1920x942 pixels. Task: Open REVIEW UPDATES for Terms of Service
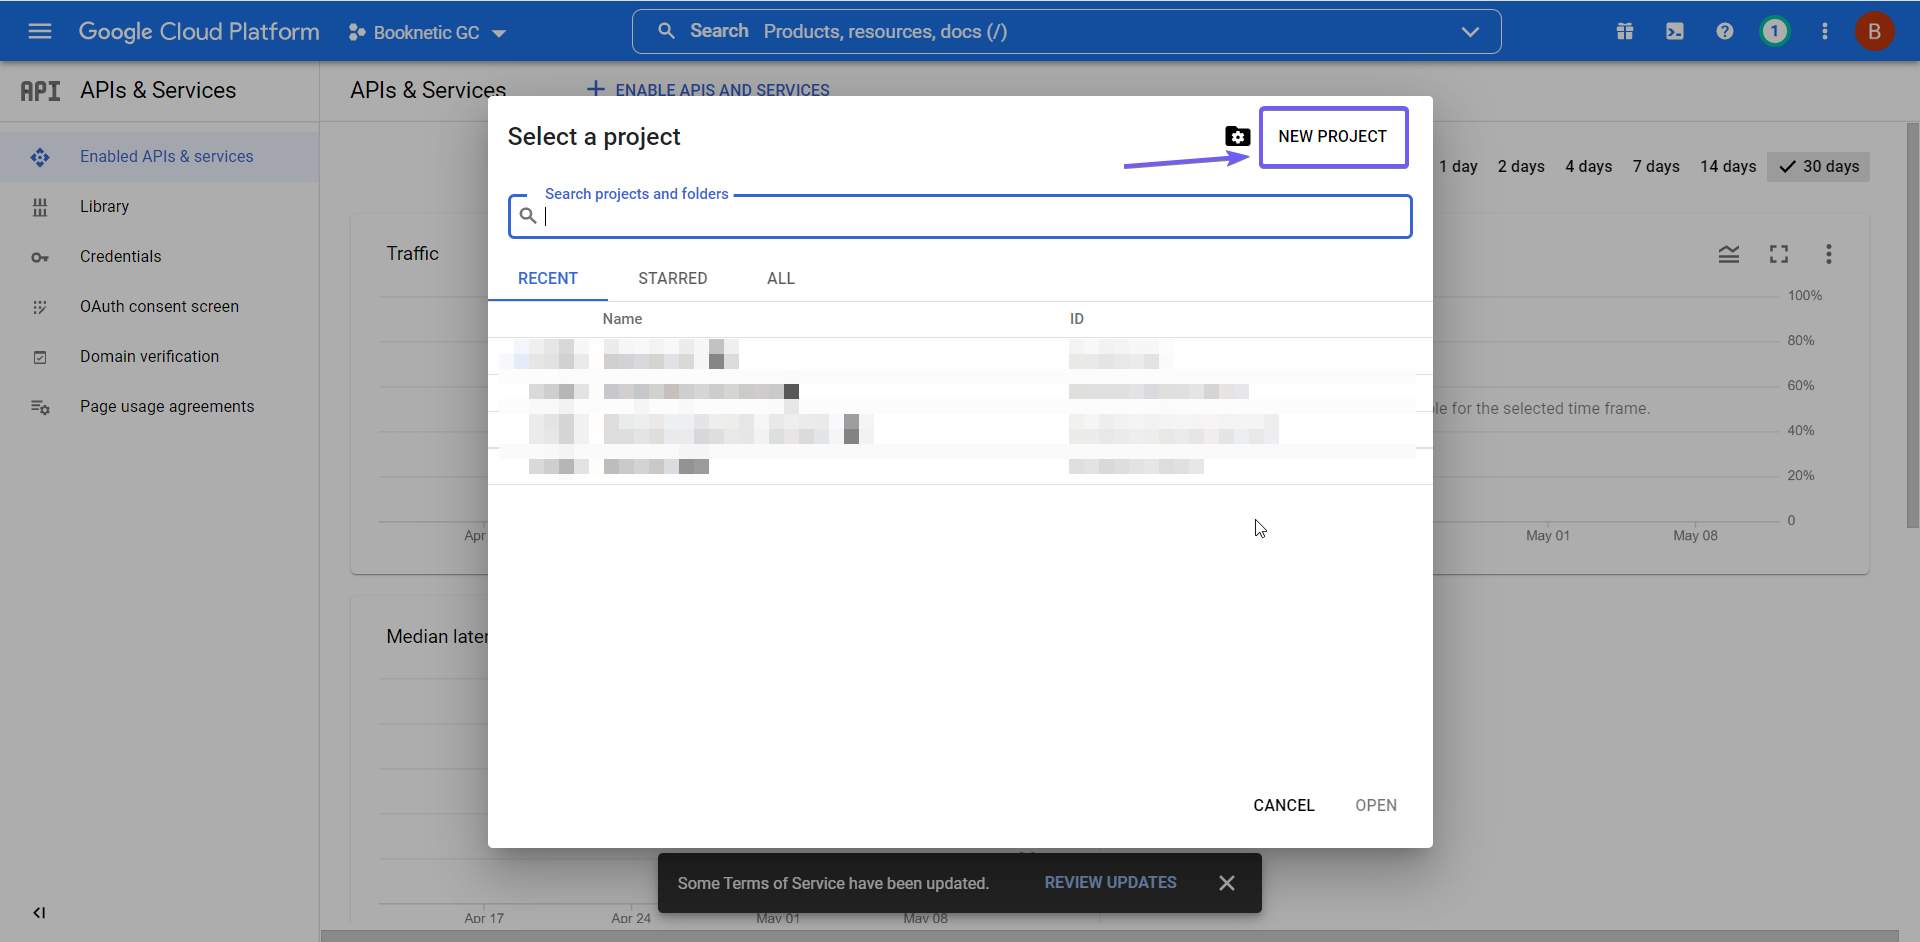point(1109,882)
